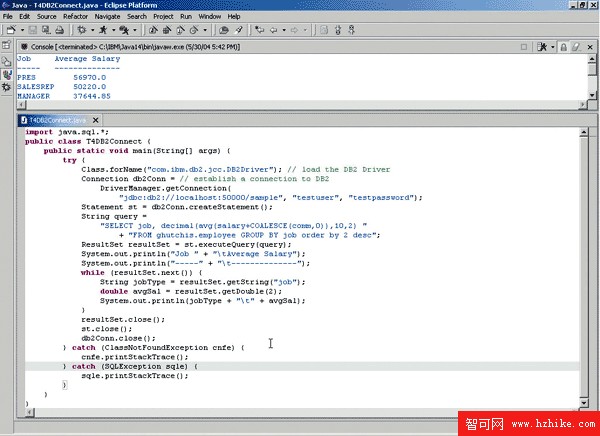Click the Console Terminate square button
The width and height of the screenshot is (600, 436).
point(524,47)
